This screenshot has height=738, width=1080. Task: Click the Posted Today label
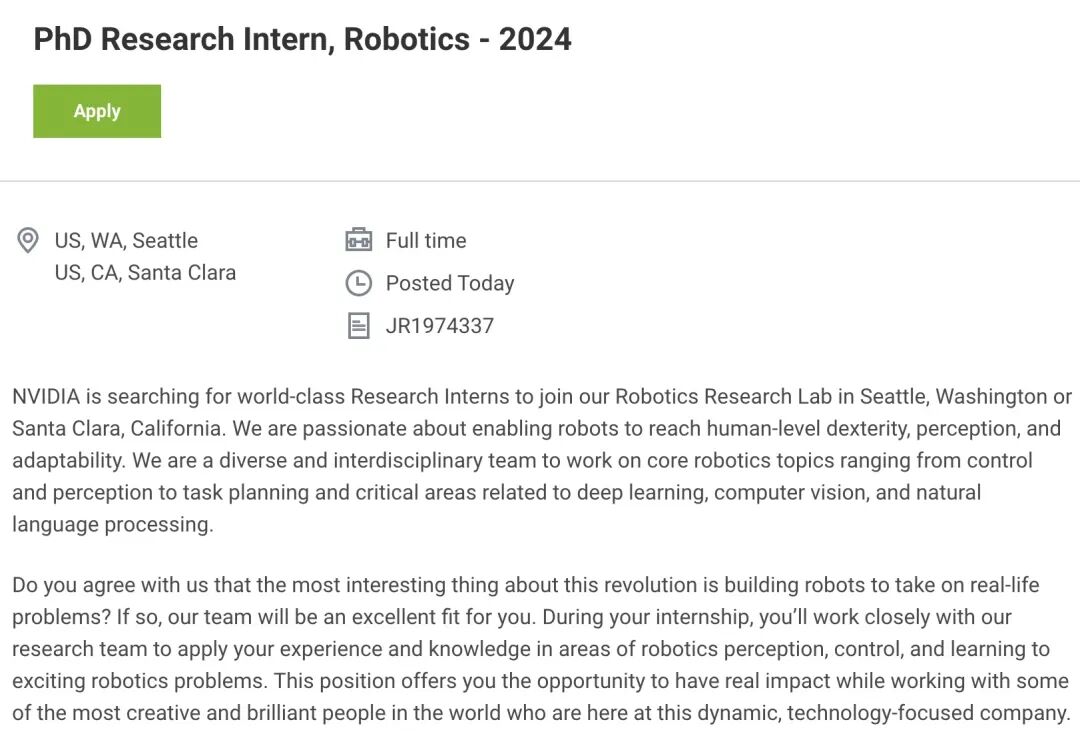(450, 283)
